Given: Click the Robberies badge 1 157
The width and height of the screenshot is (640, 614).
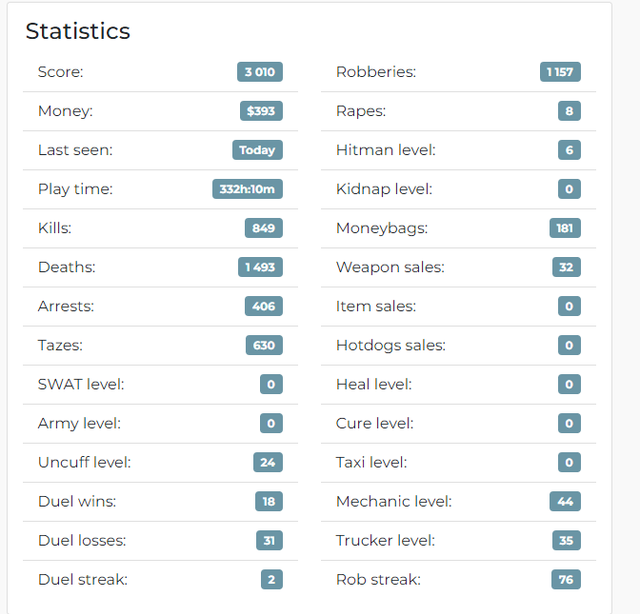Looking at the screenshot, I should (560, 72).
